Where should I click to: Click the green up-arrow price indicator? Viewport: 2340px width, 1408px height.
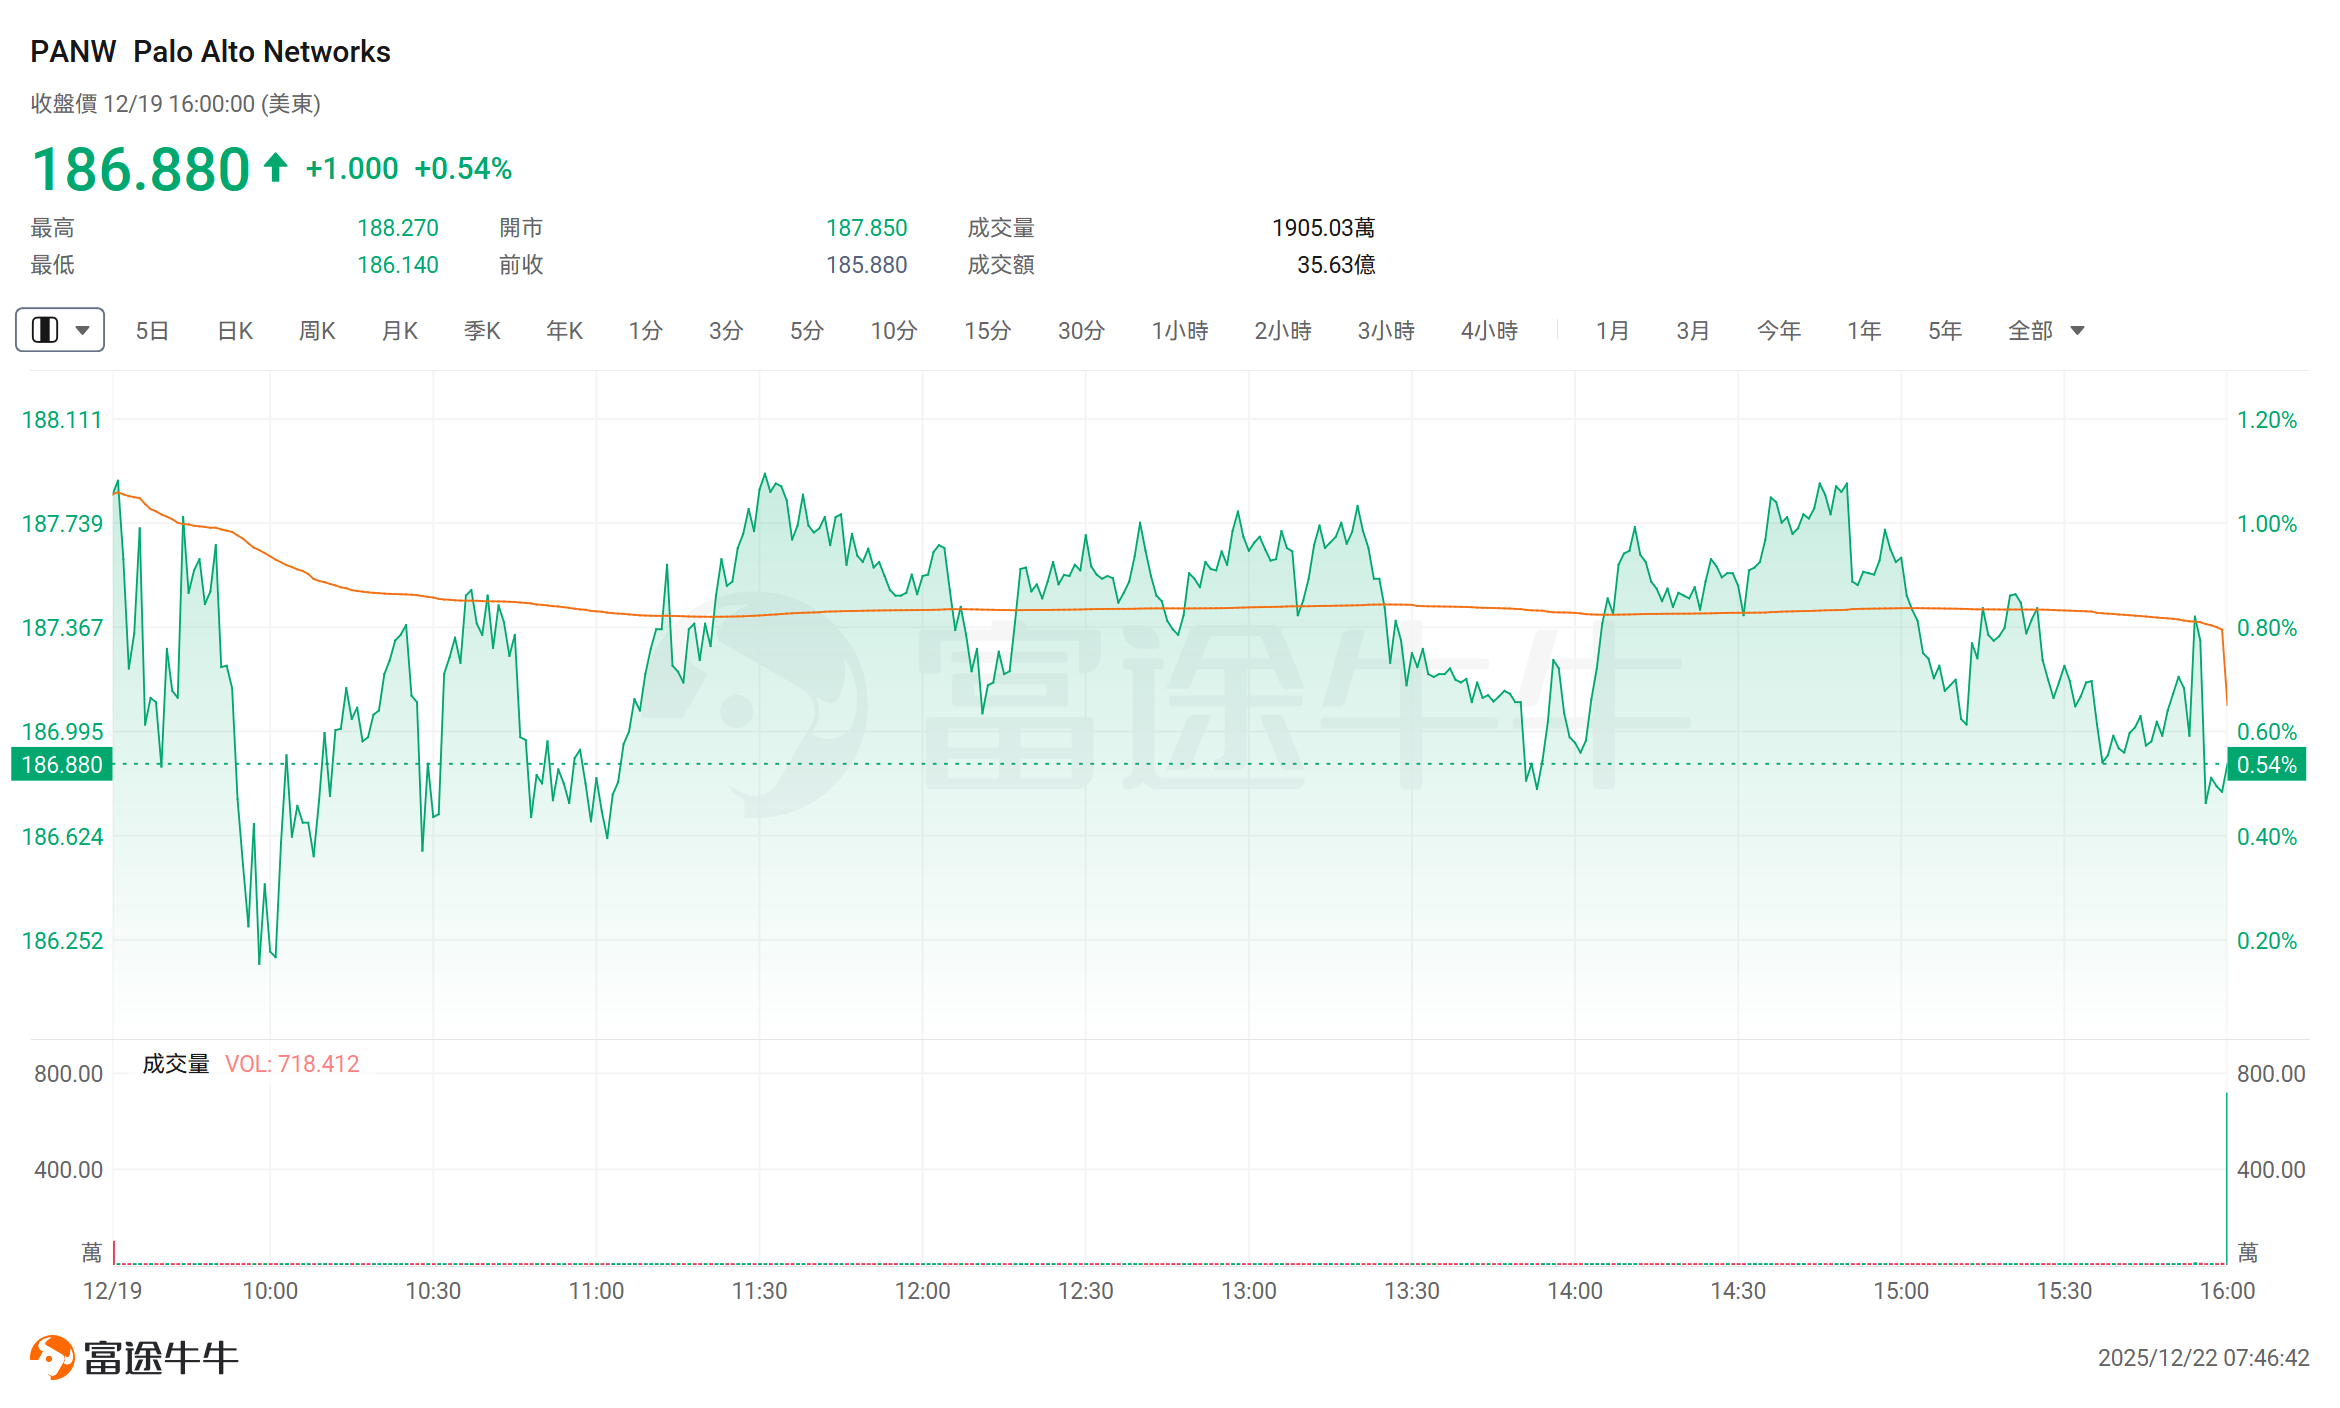tap(276, 167)
